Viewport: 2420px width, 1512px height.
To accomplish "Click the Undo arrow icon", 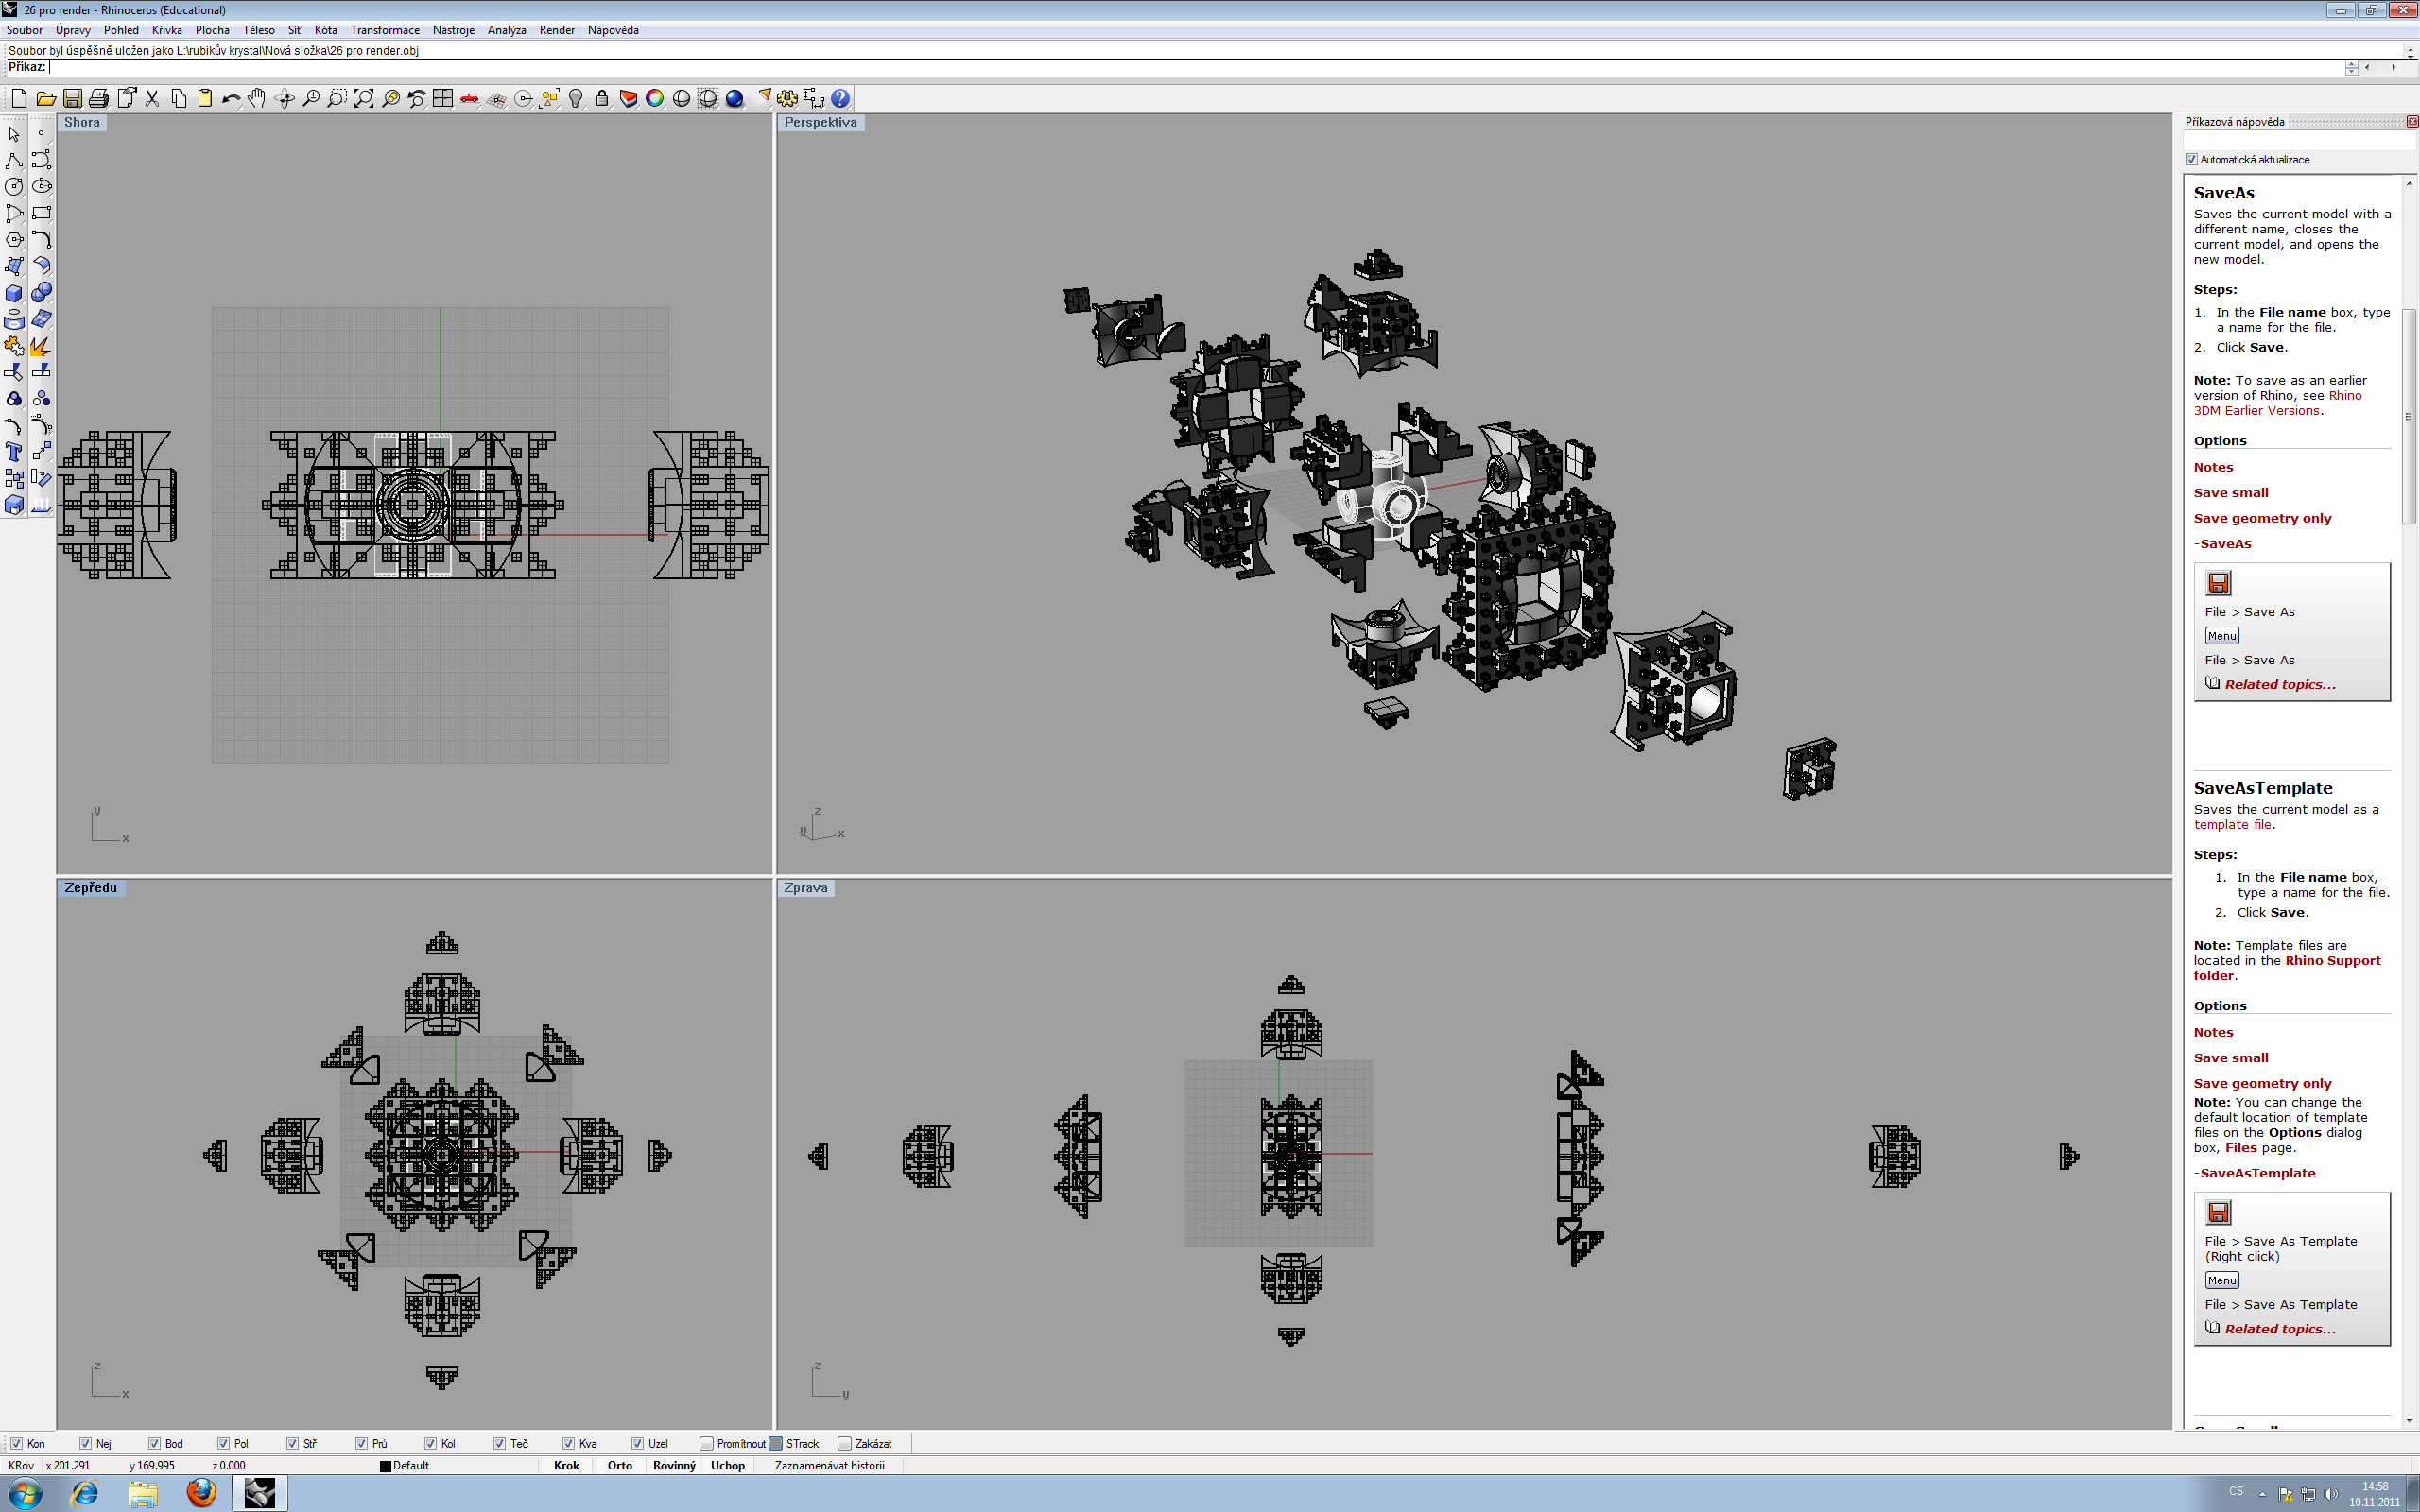I will click(x=230, y=98).
